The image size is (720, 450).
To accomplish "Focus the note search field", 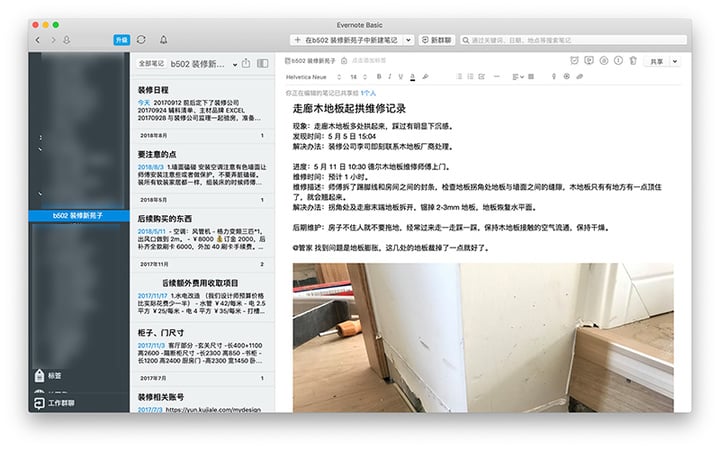I will click(573, 40).
